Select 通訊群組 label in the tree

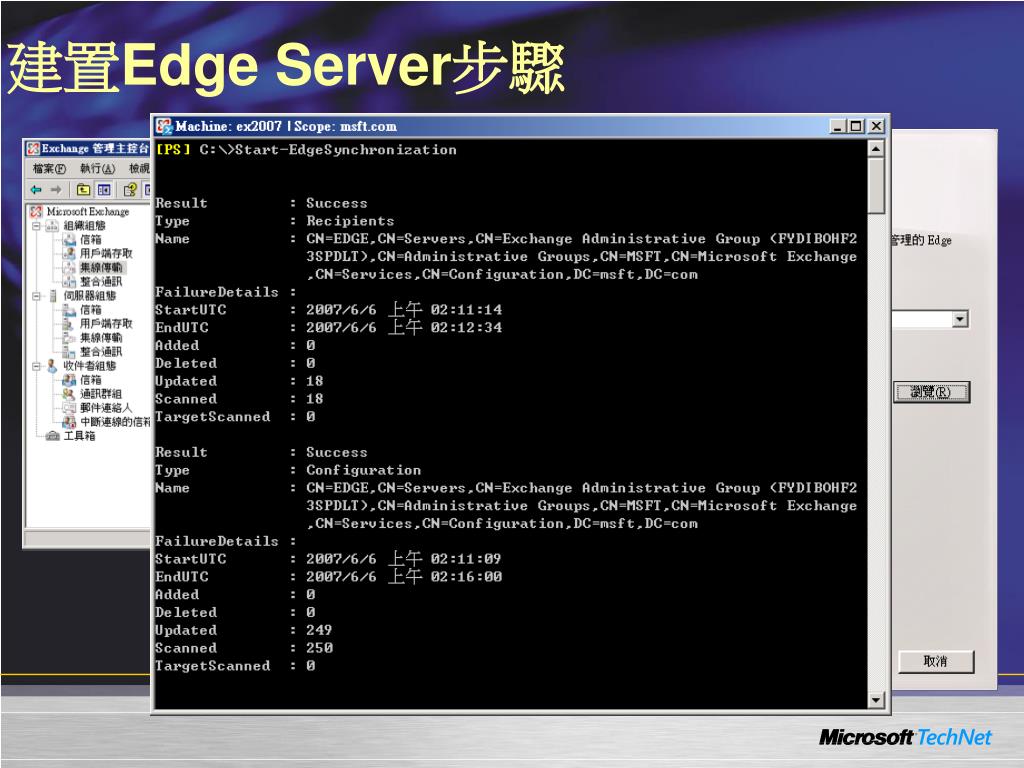tap(101, 394)
